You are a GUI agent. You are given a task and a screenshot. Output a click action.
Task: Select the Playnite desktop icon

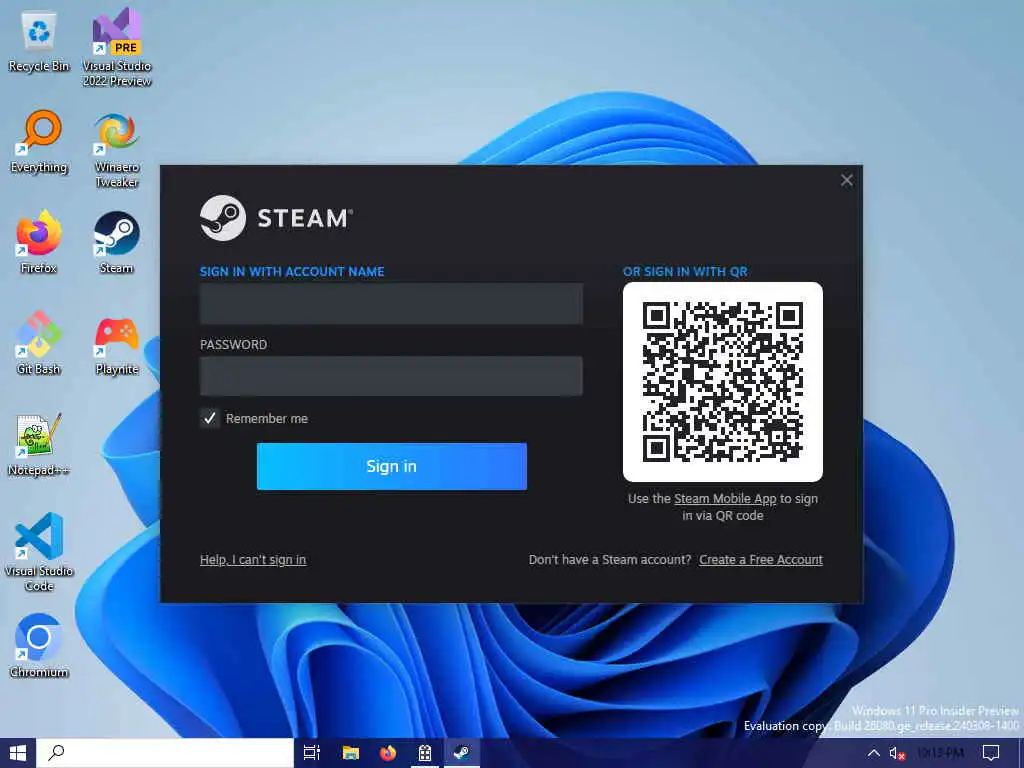coord(117,345)
